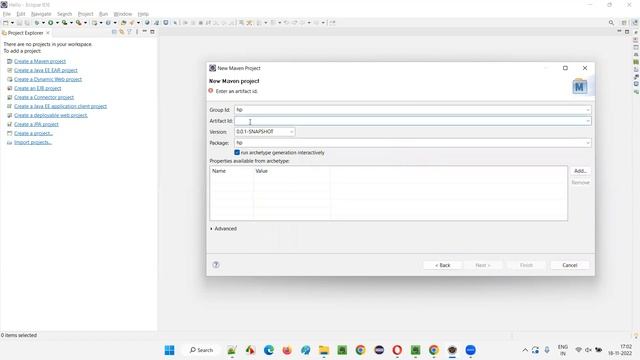The width and height of the screenshot is (640, 360).
Task: Click the filter icon in Project Explorer
Action: click(x=129, y=32)
